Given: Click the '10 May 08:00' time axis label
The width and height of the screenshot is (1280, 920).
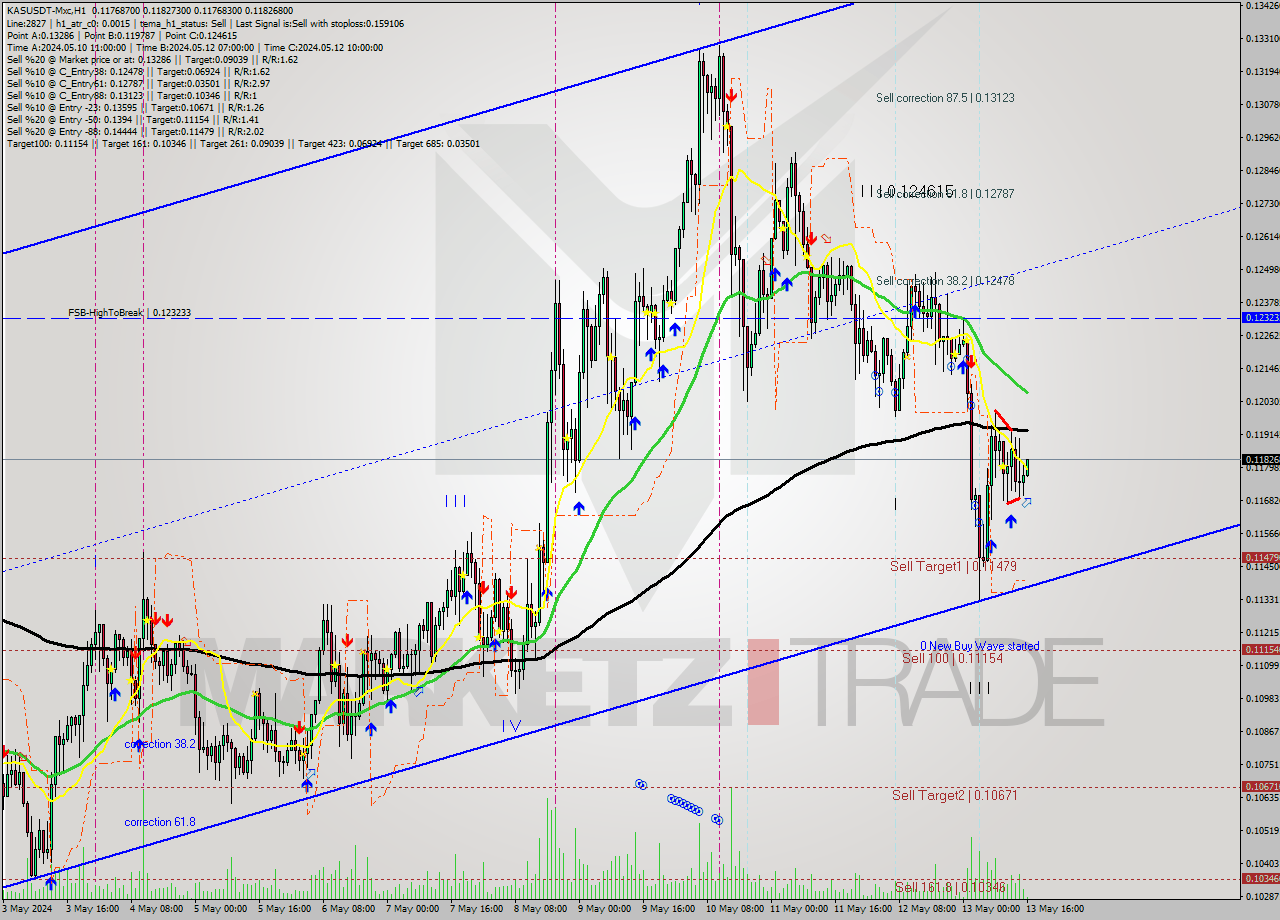Looking at the screenshot, I should click(735, 909).
